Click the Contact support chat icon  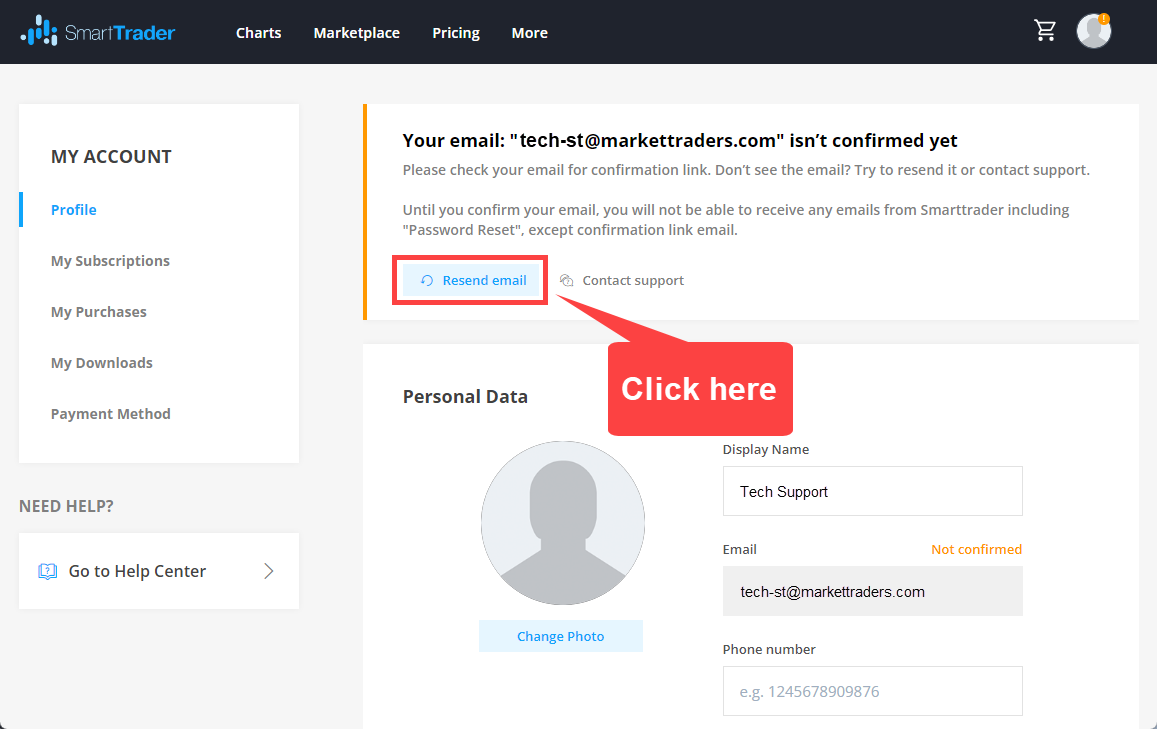[x=566, y=281]
